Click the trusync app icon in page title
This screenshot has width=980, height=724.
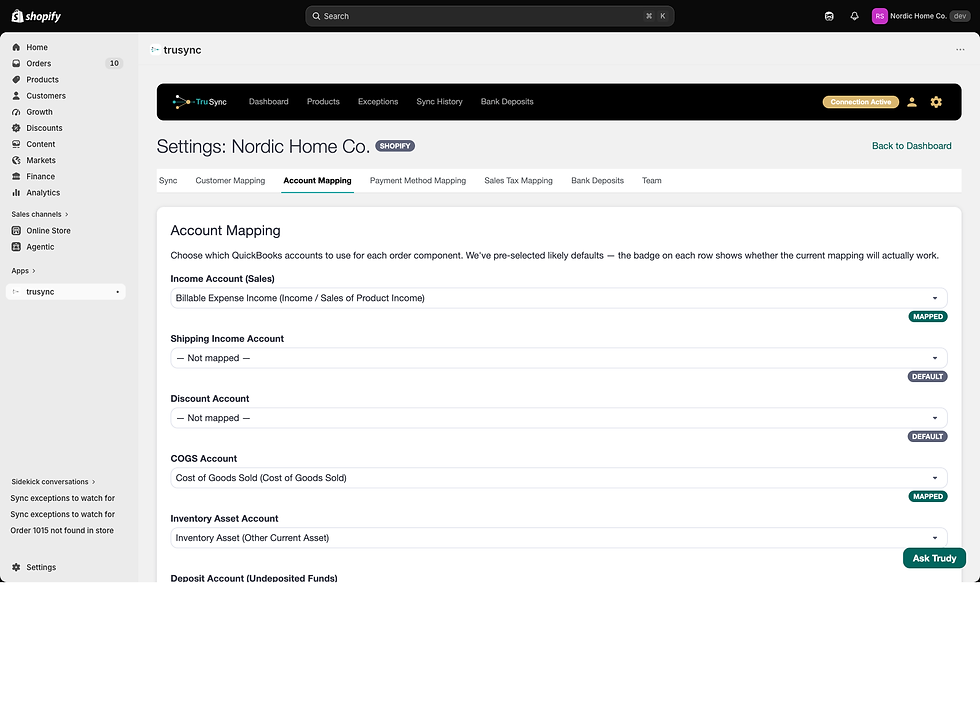click(x=155, y=50)
